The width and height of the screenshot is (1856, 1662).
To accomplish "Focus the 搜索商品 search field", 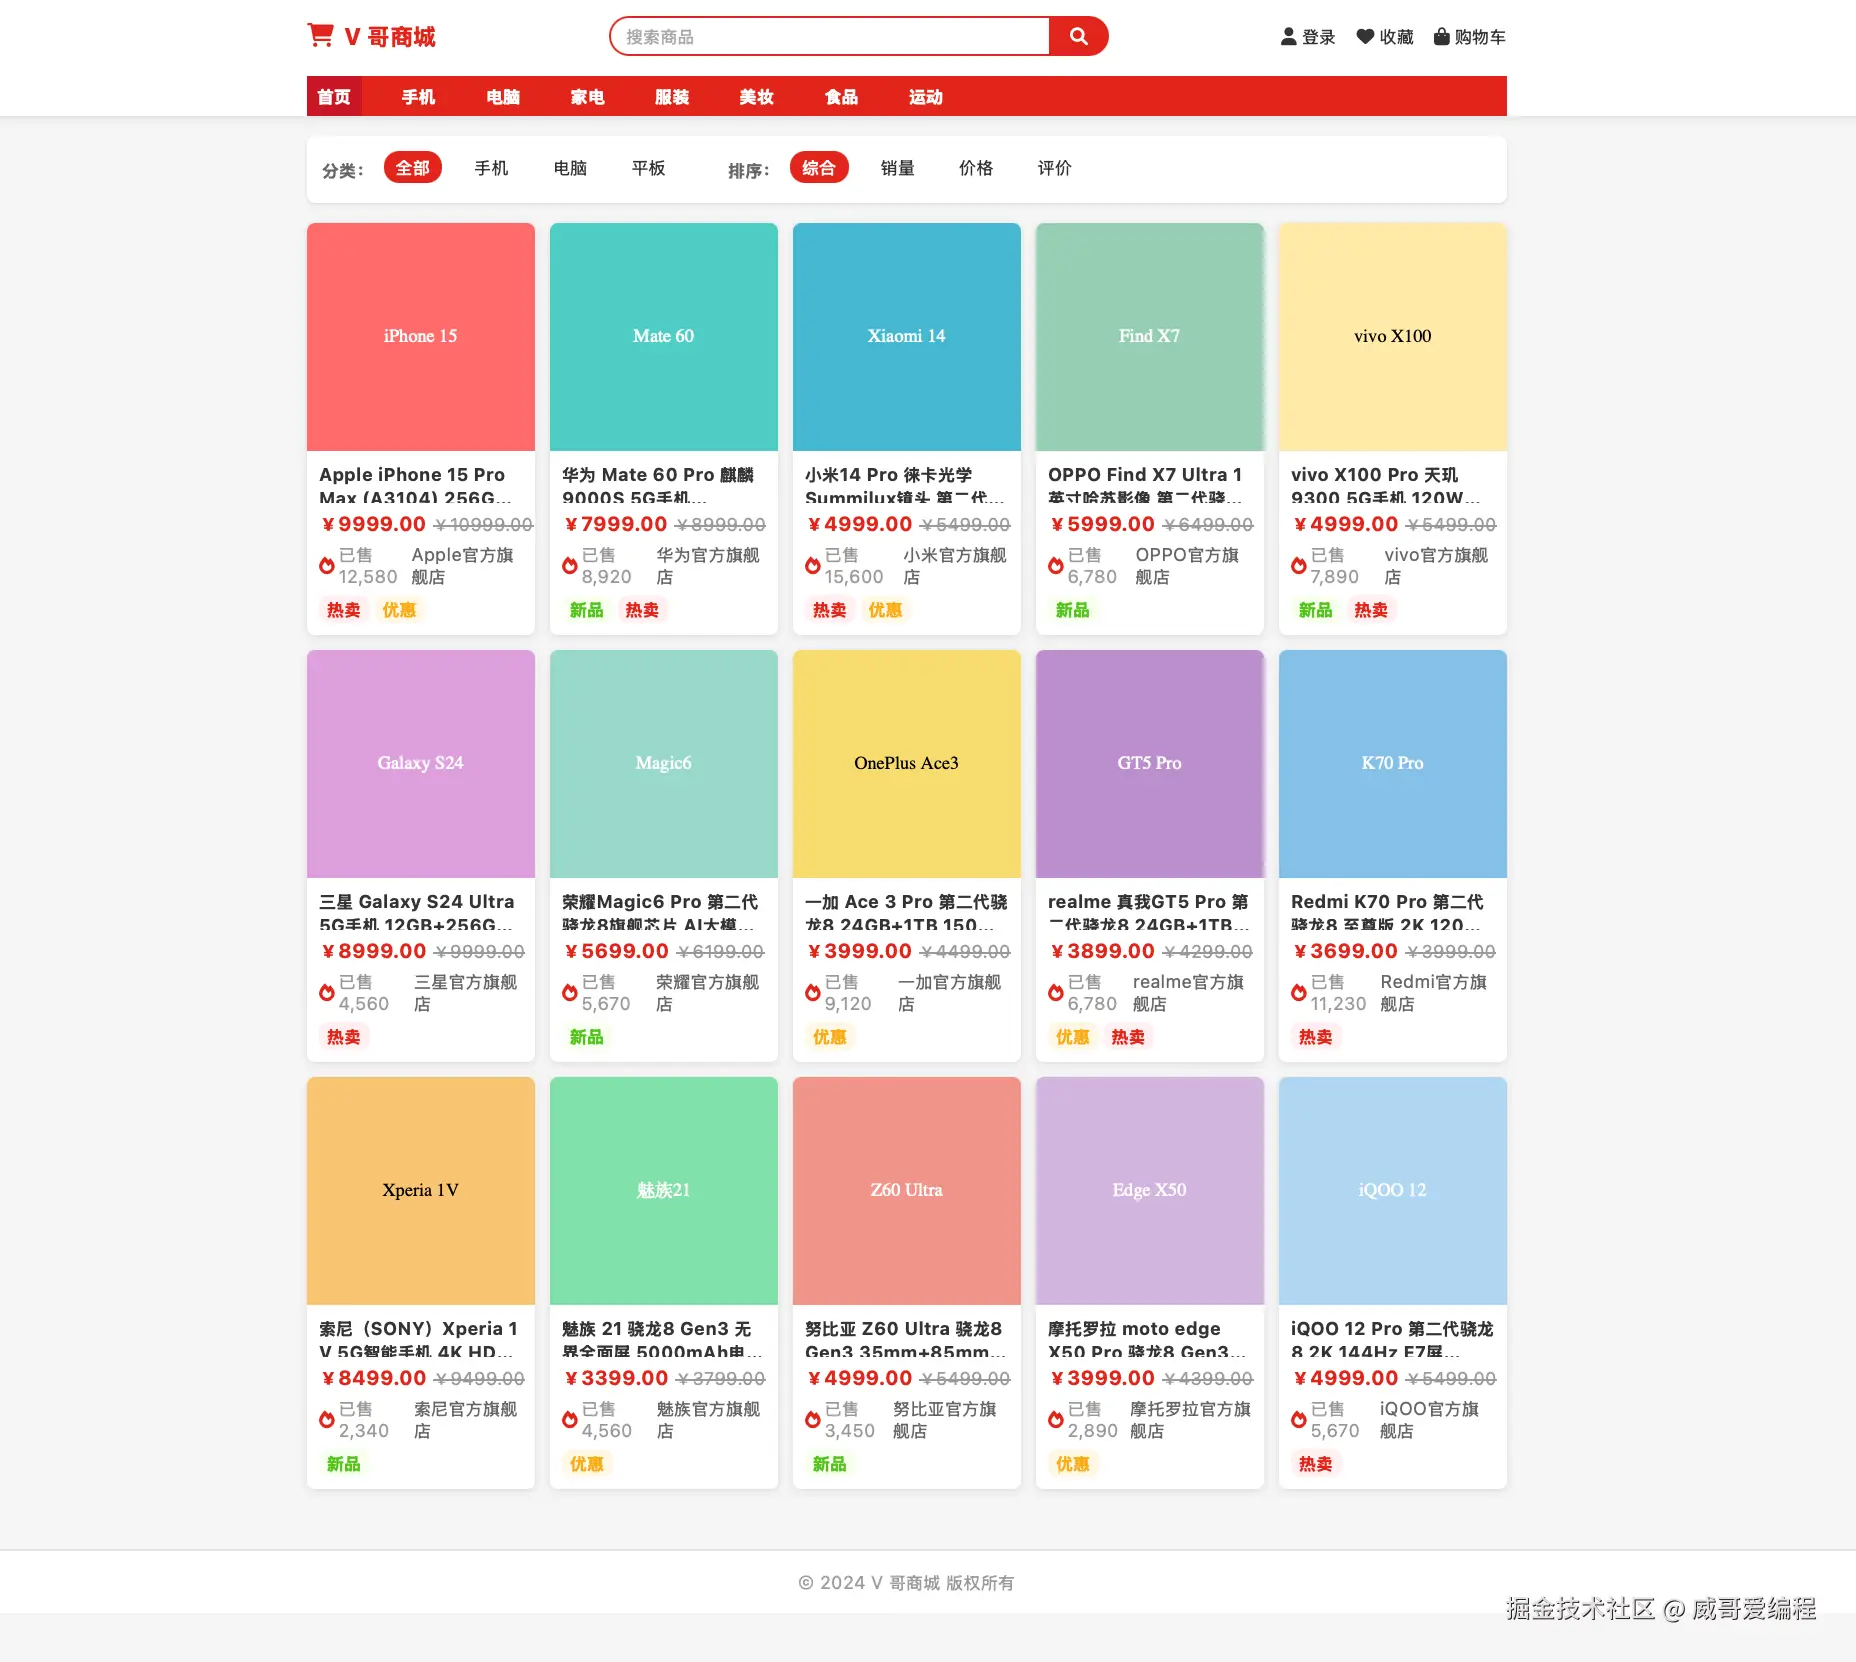I will point(830,36).
